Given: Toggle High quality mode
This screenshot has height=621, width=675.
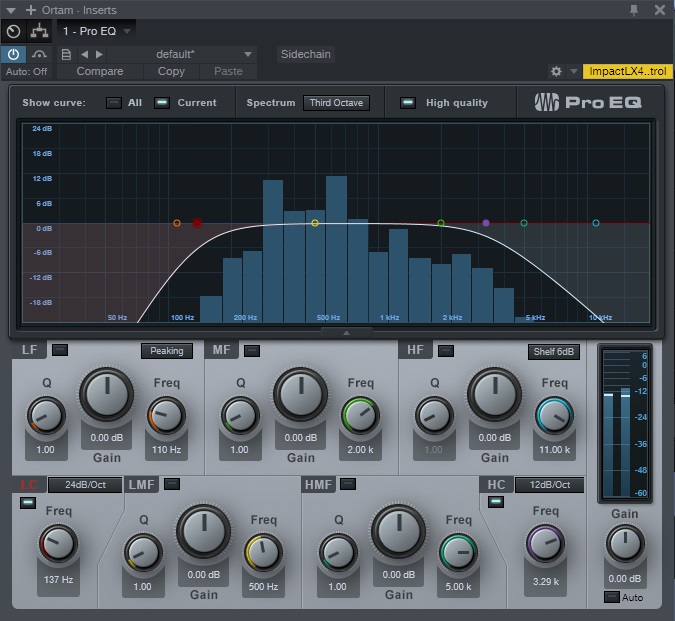Looking at the screenshot, I should point(408,103).
